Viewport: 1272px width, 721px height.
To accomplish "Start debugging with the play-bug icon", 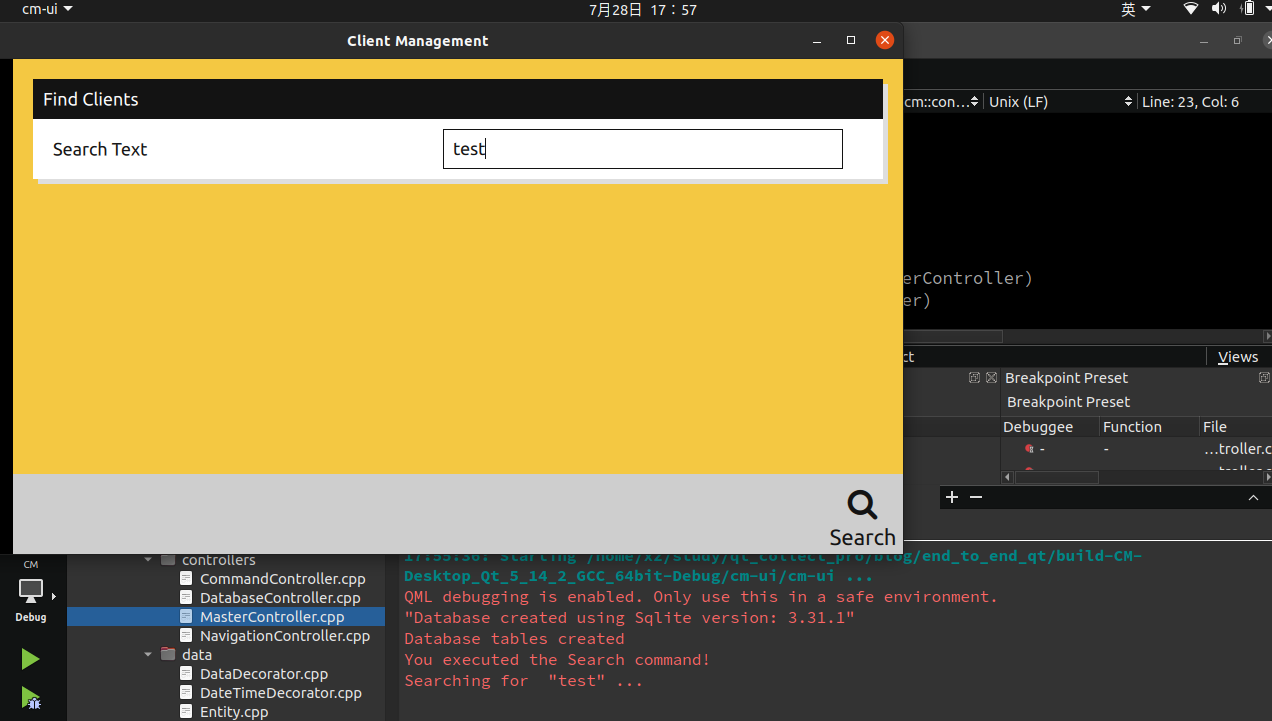I will click(x=31, y=699).
